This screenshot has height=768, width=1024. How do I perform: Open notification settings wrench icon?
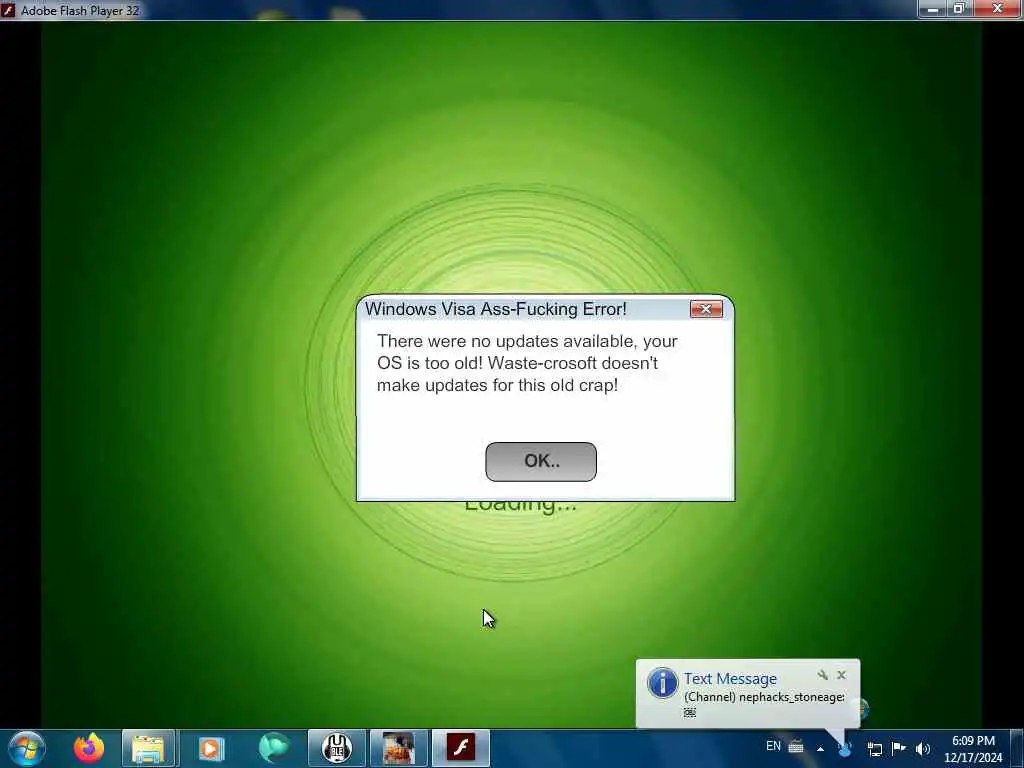(823, 675)
